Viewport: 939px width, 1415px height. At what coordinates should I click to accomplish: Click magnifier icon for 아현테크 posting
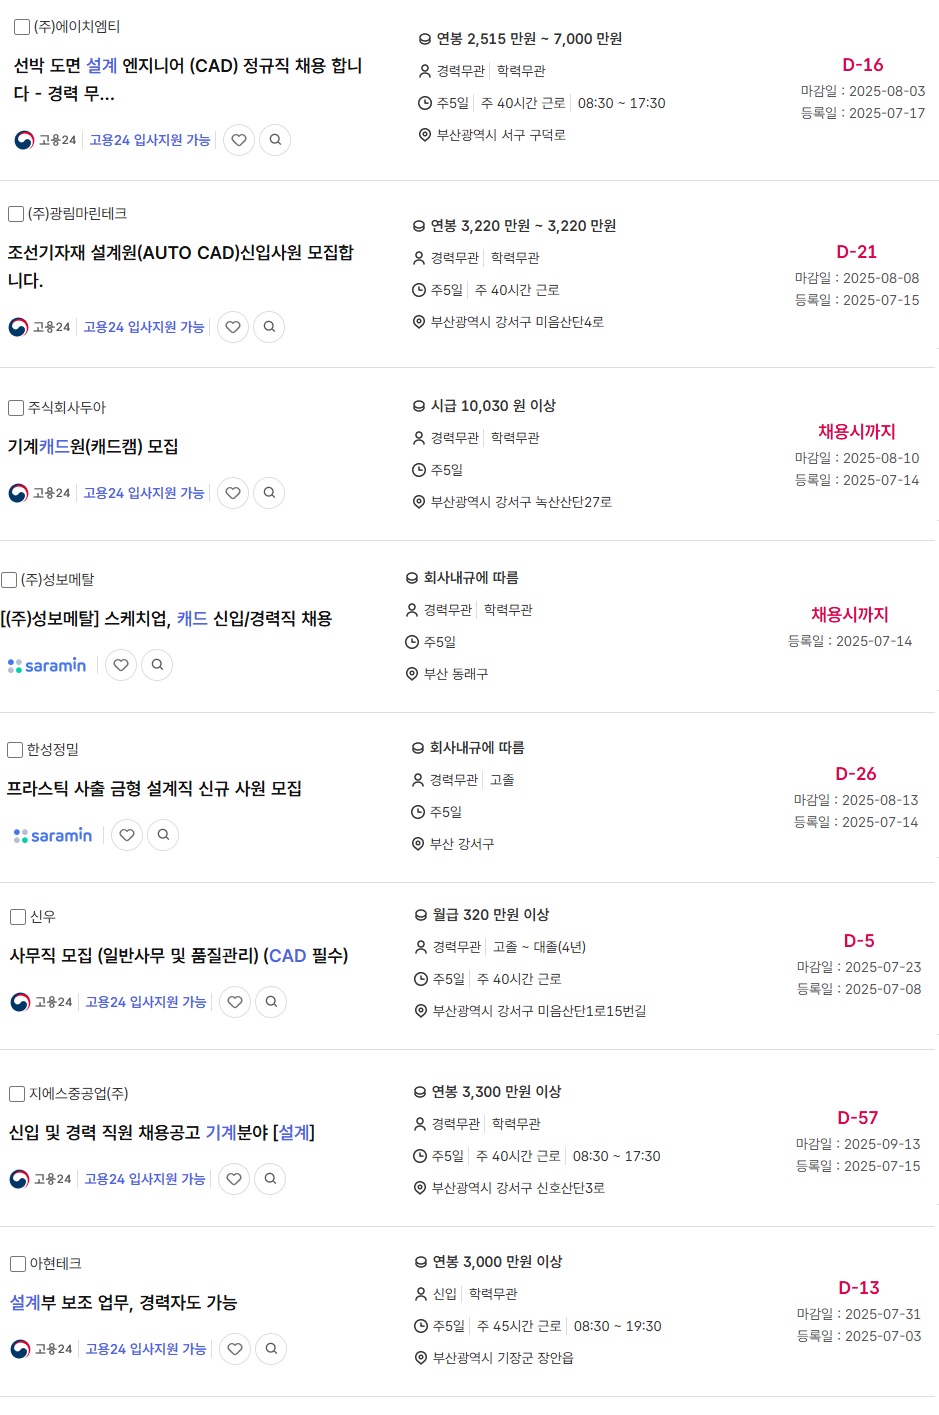tap(271, 1349)
